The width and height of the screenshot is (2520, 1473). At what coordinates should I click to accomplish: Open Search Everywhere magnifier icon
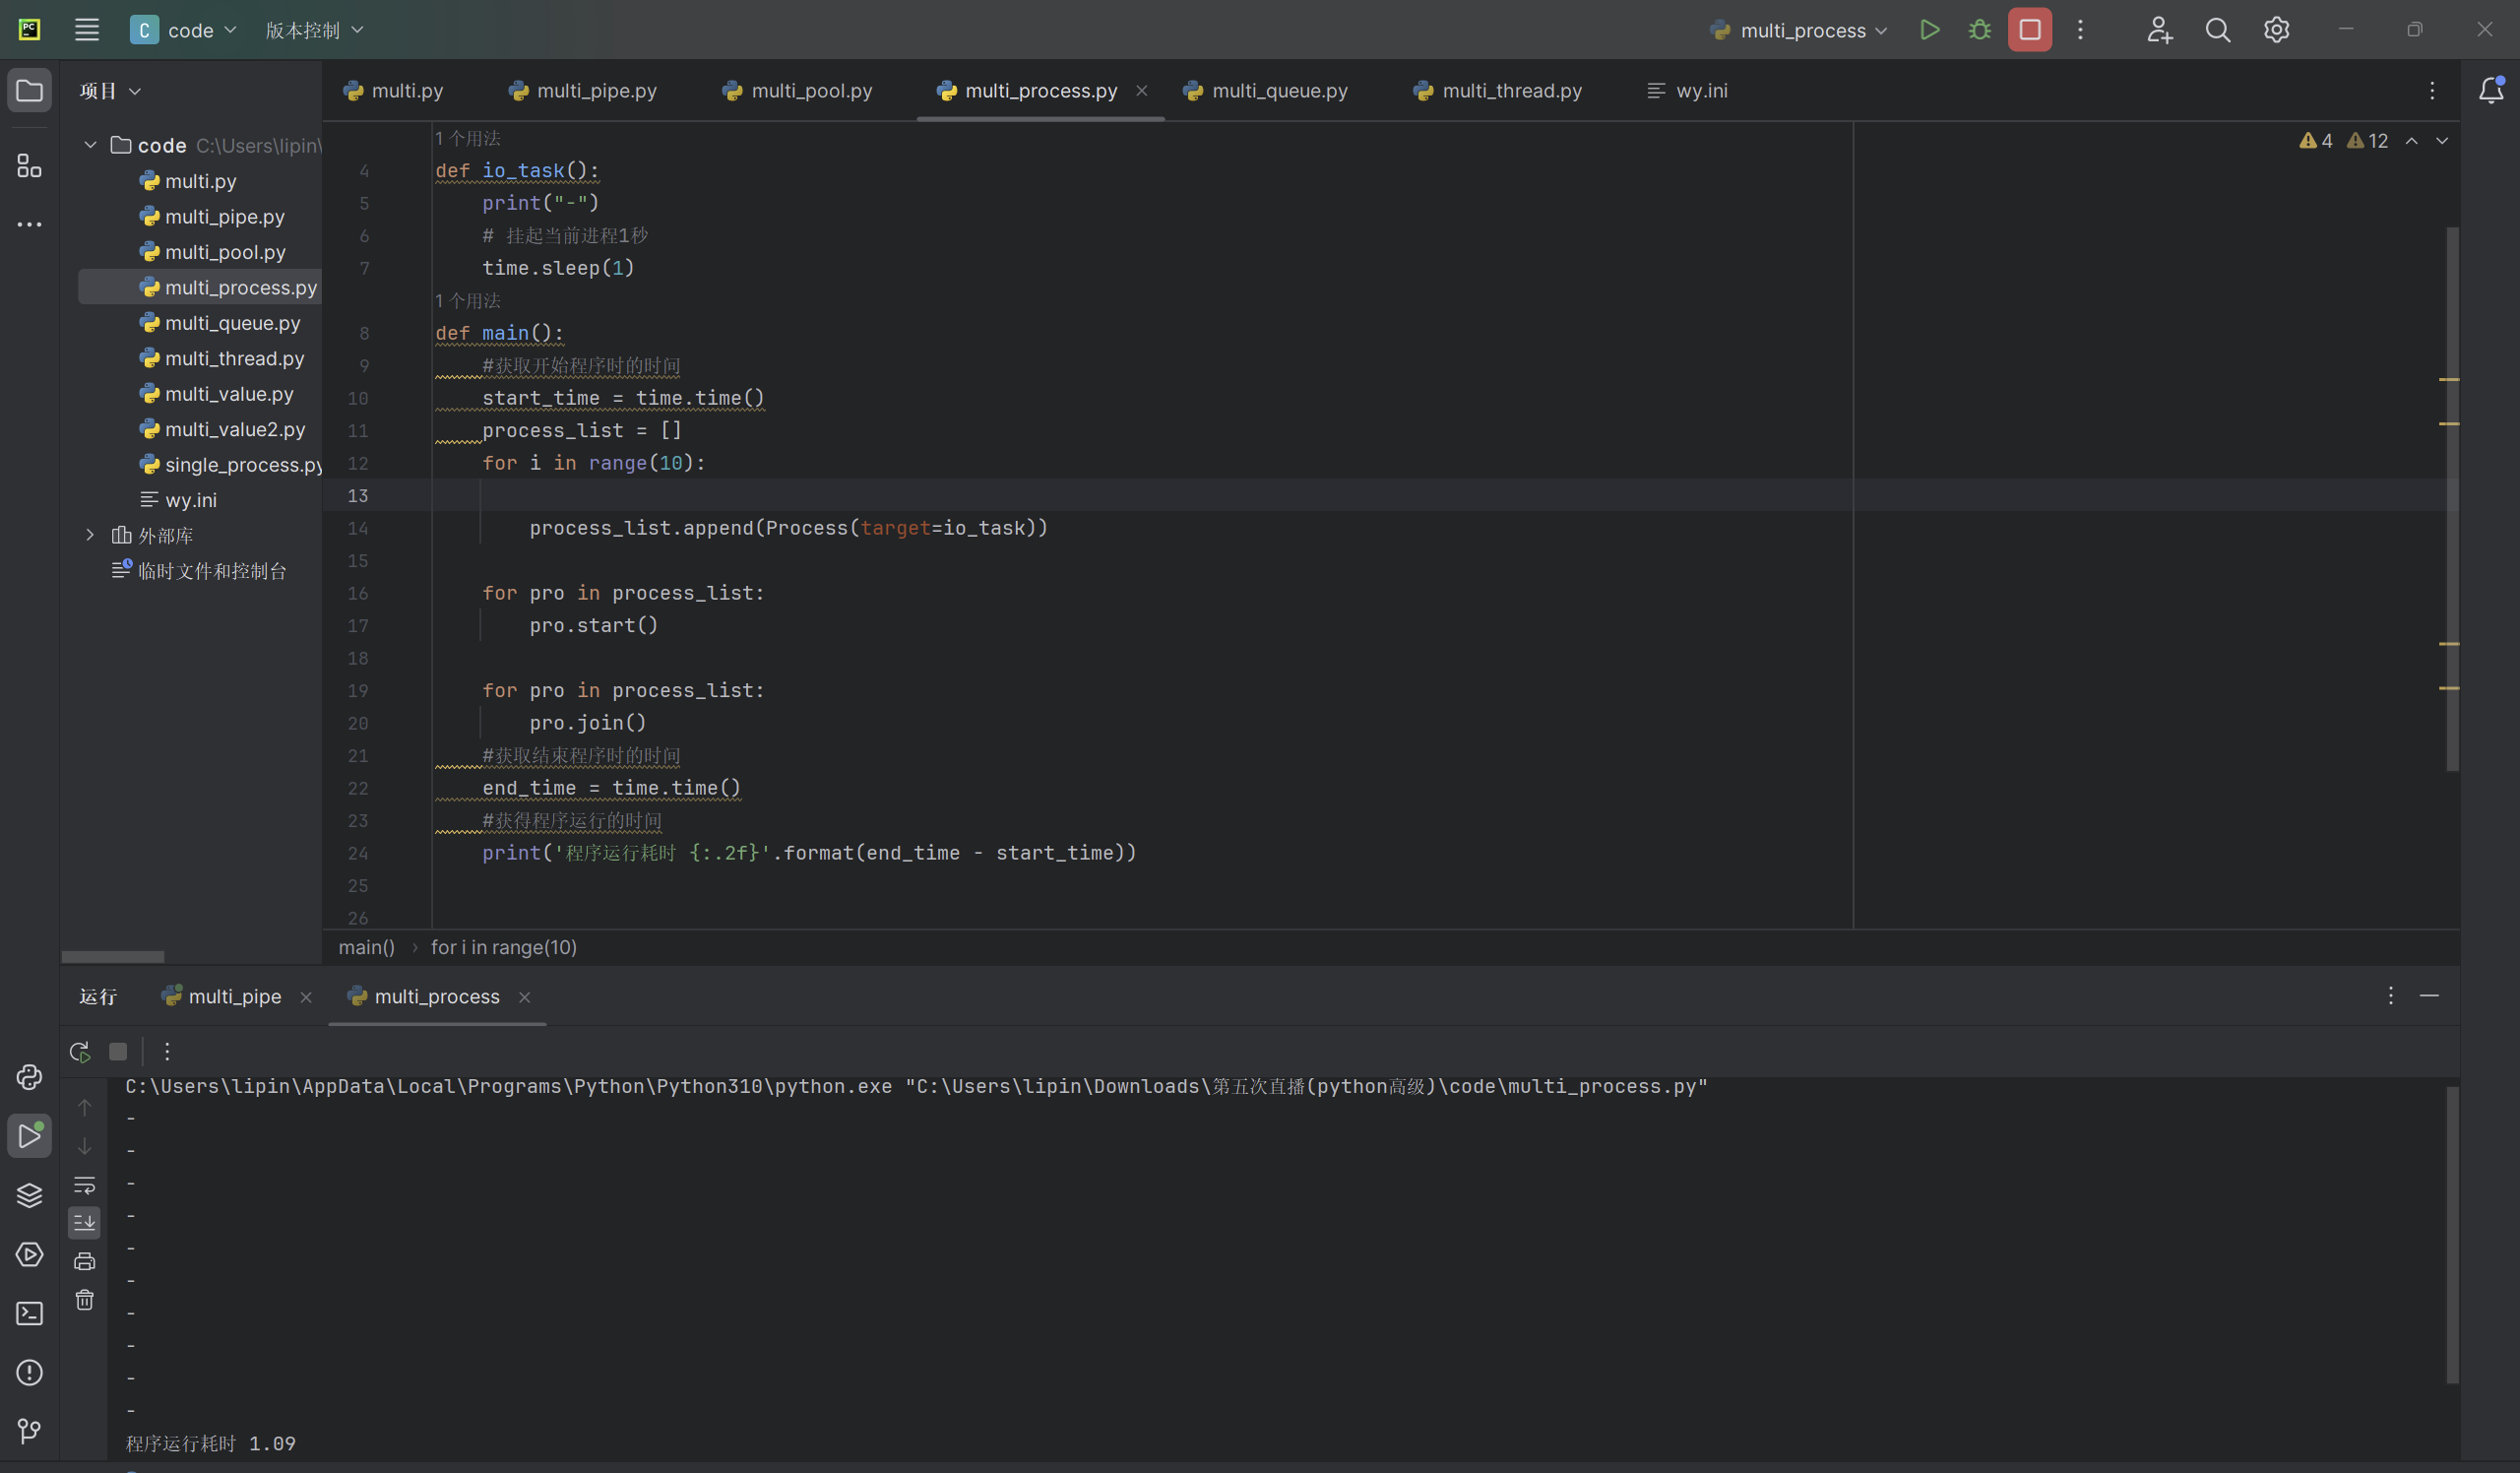2217,30
